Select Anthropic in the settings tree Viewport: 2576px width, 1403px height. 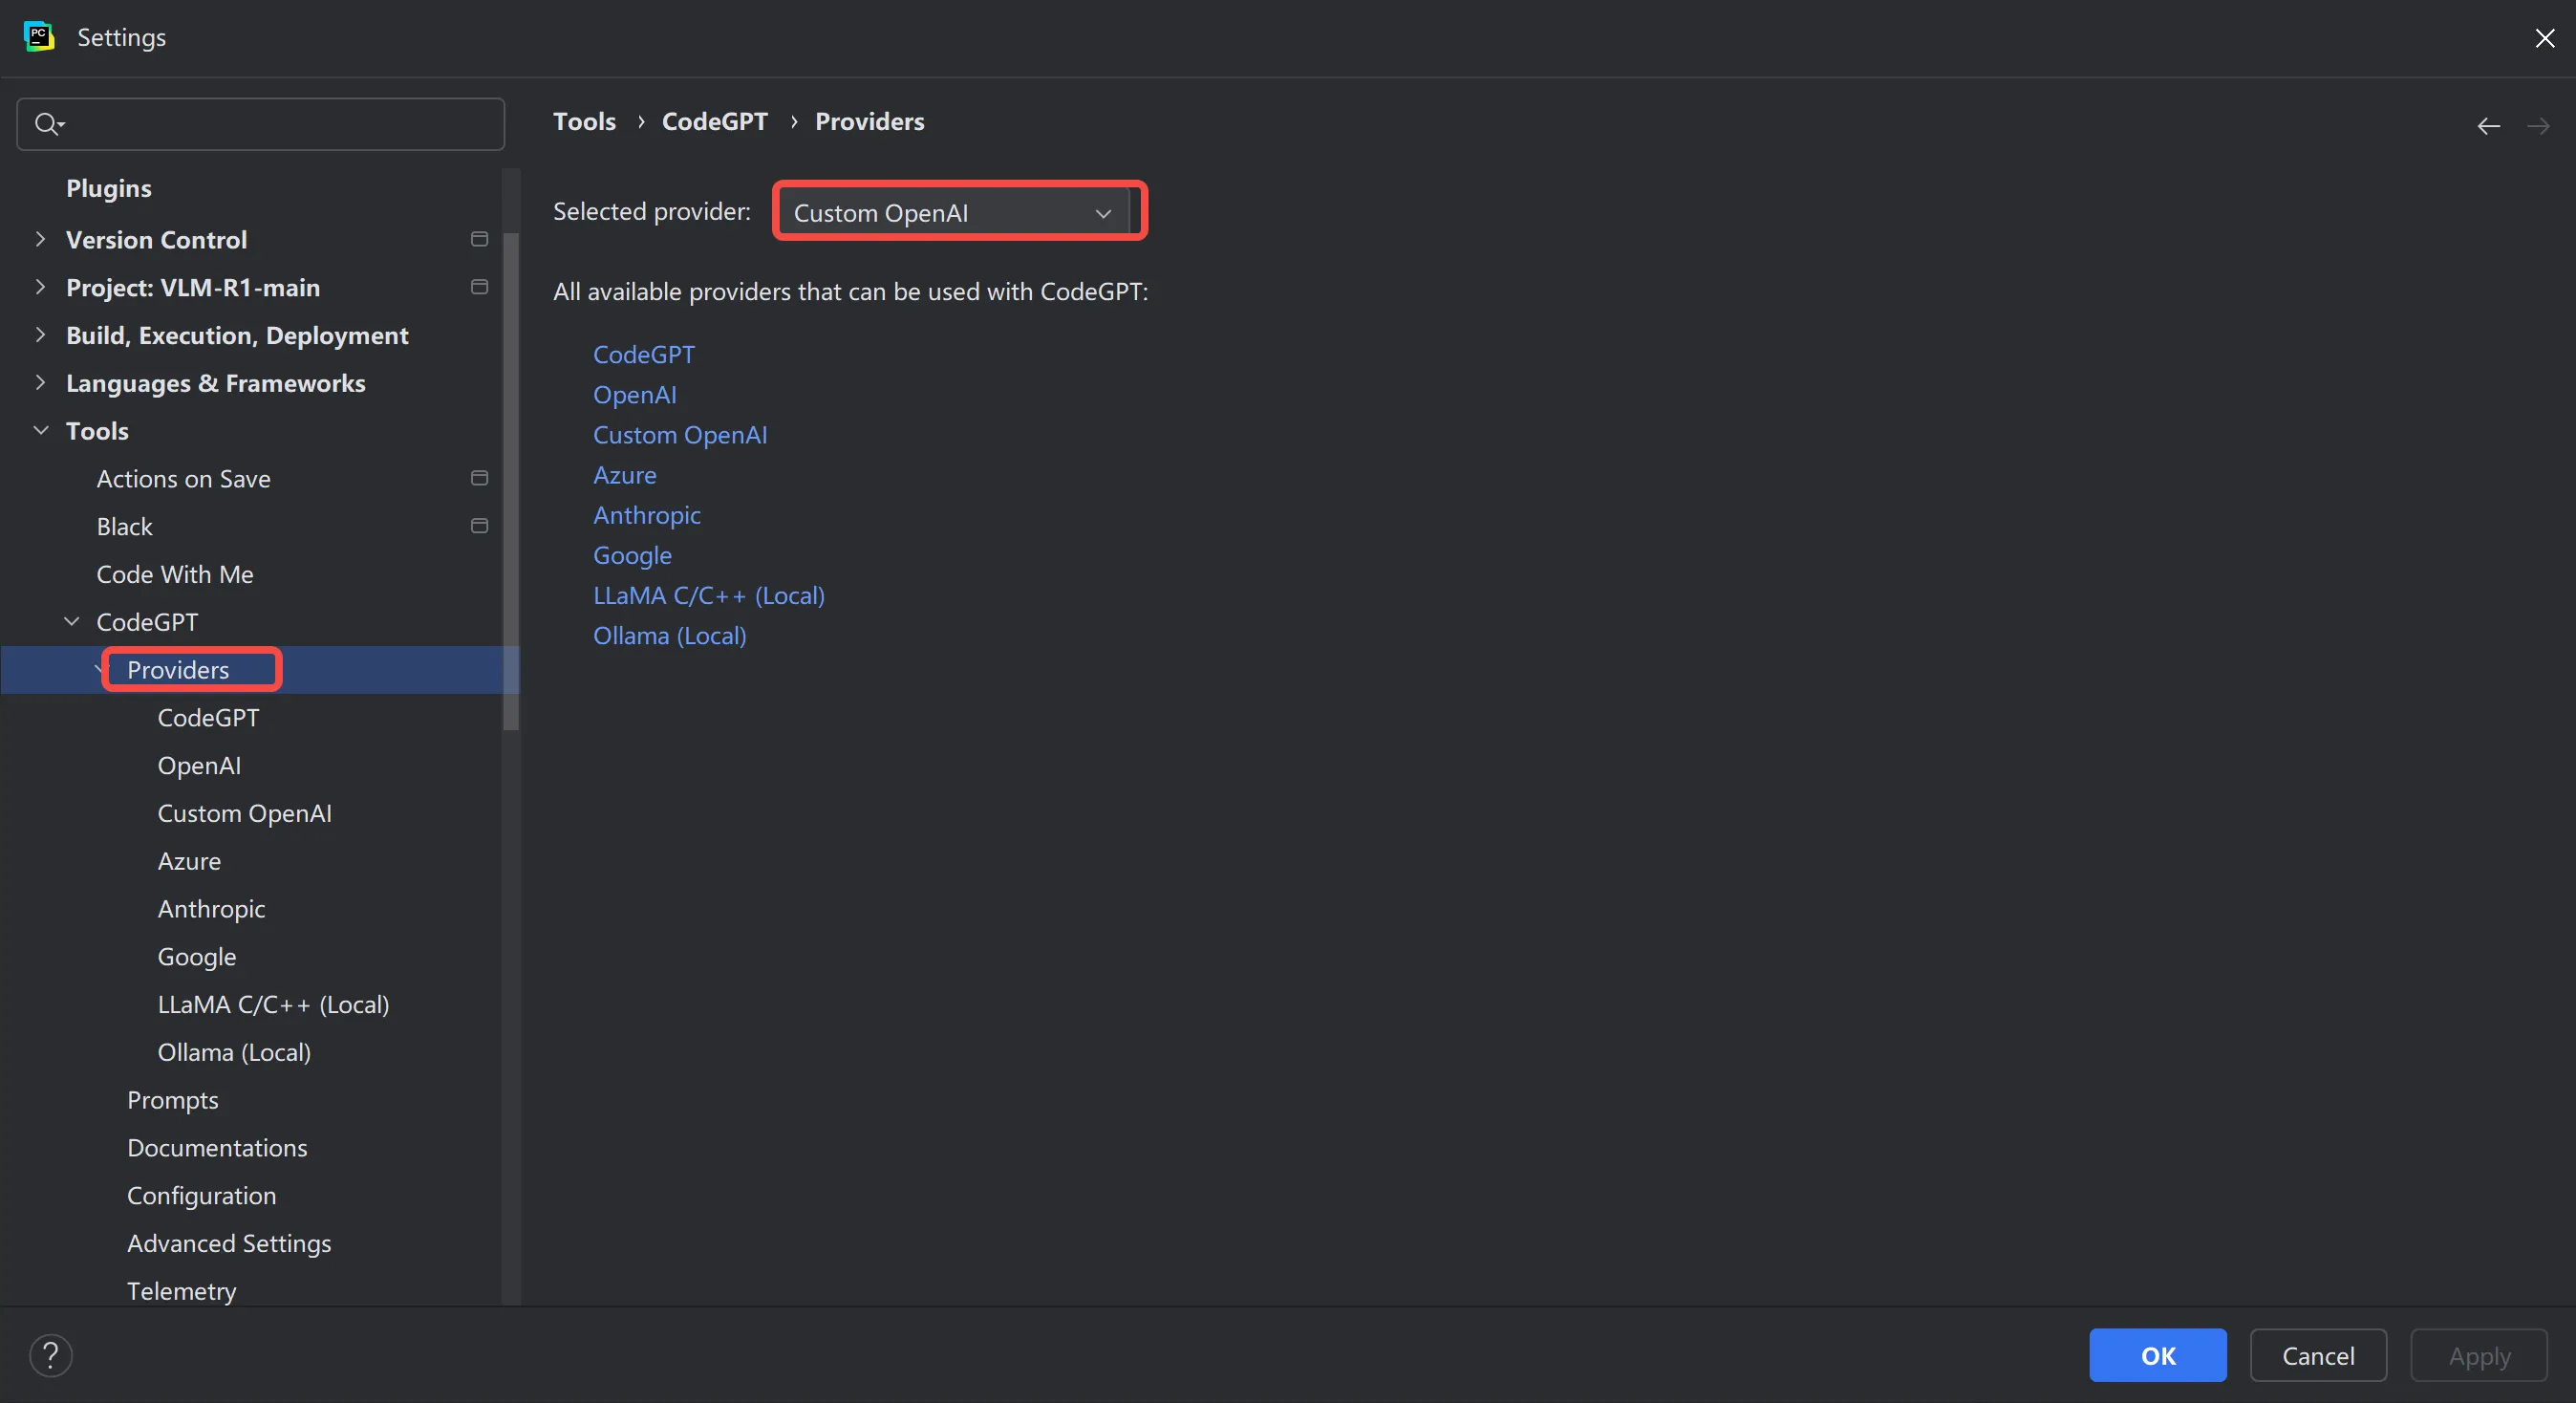[x=211, y=909]
